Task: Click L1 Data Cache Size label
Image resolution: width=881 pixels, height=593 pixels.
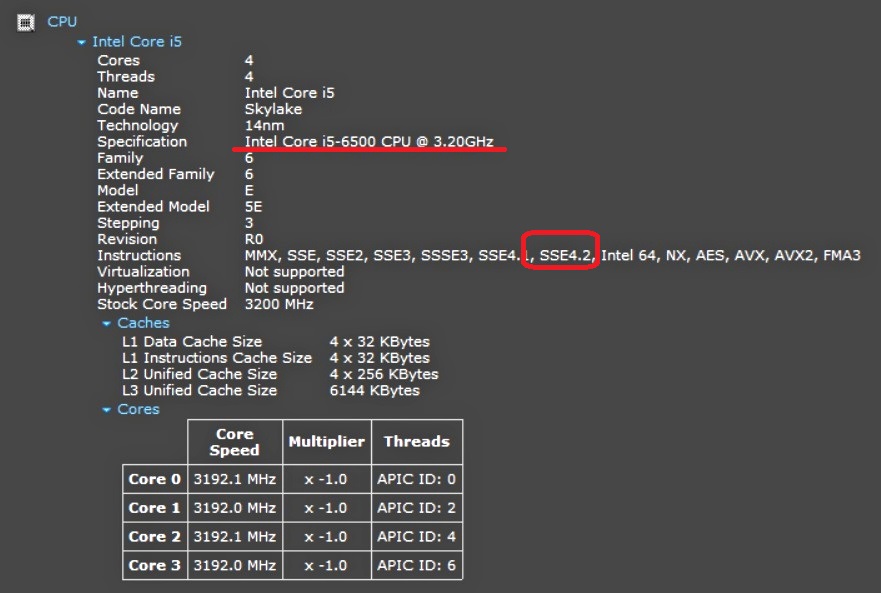Action: click(x=192, y=342)
